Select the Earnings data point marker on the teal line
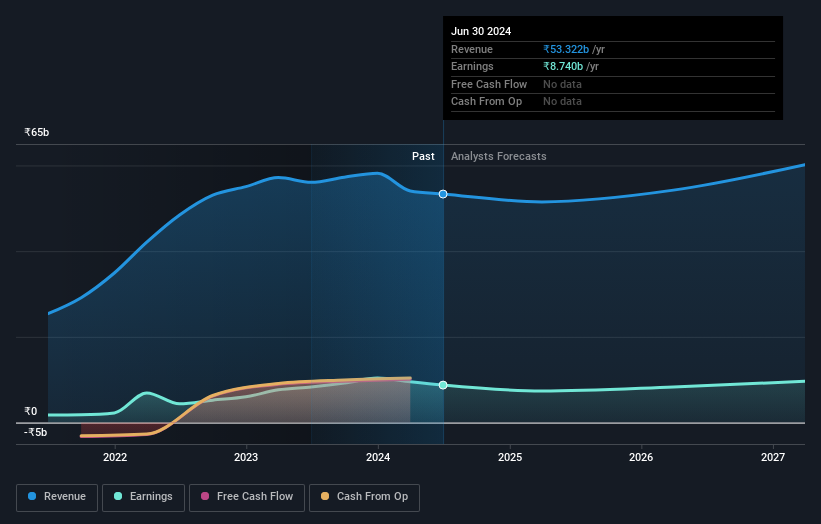Screen dimensions: 821x524 [x=443, y=385]
